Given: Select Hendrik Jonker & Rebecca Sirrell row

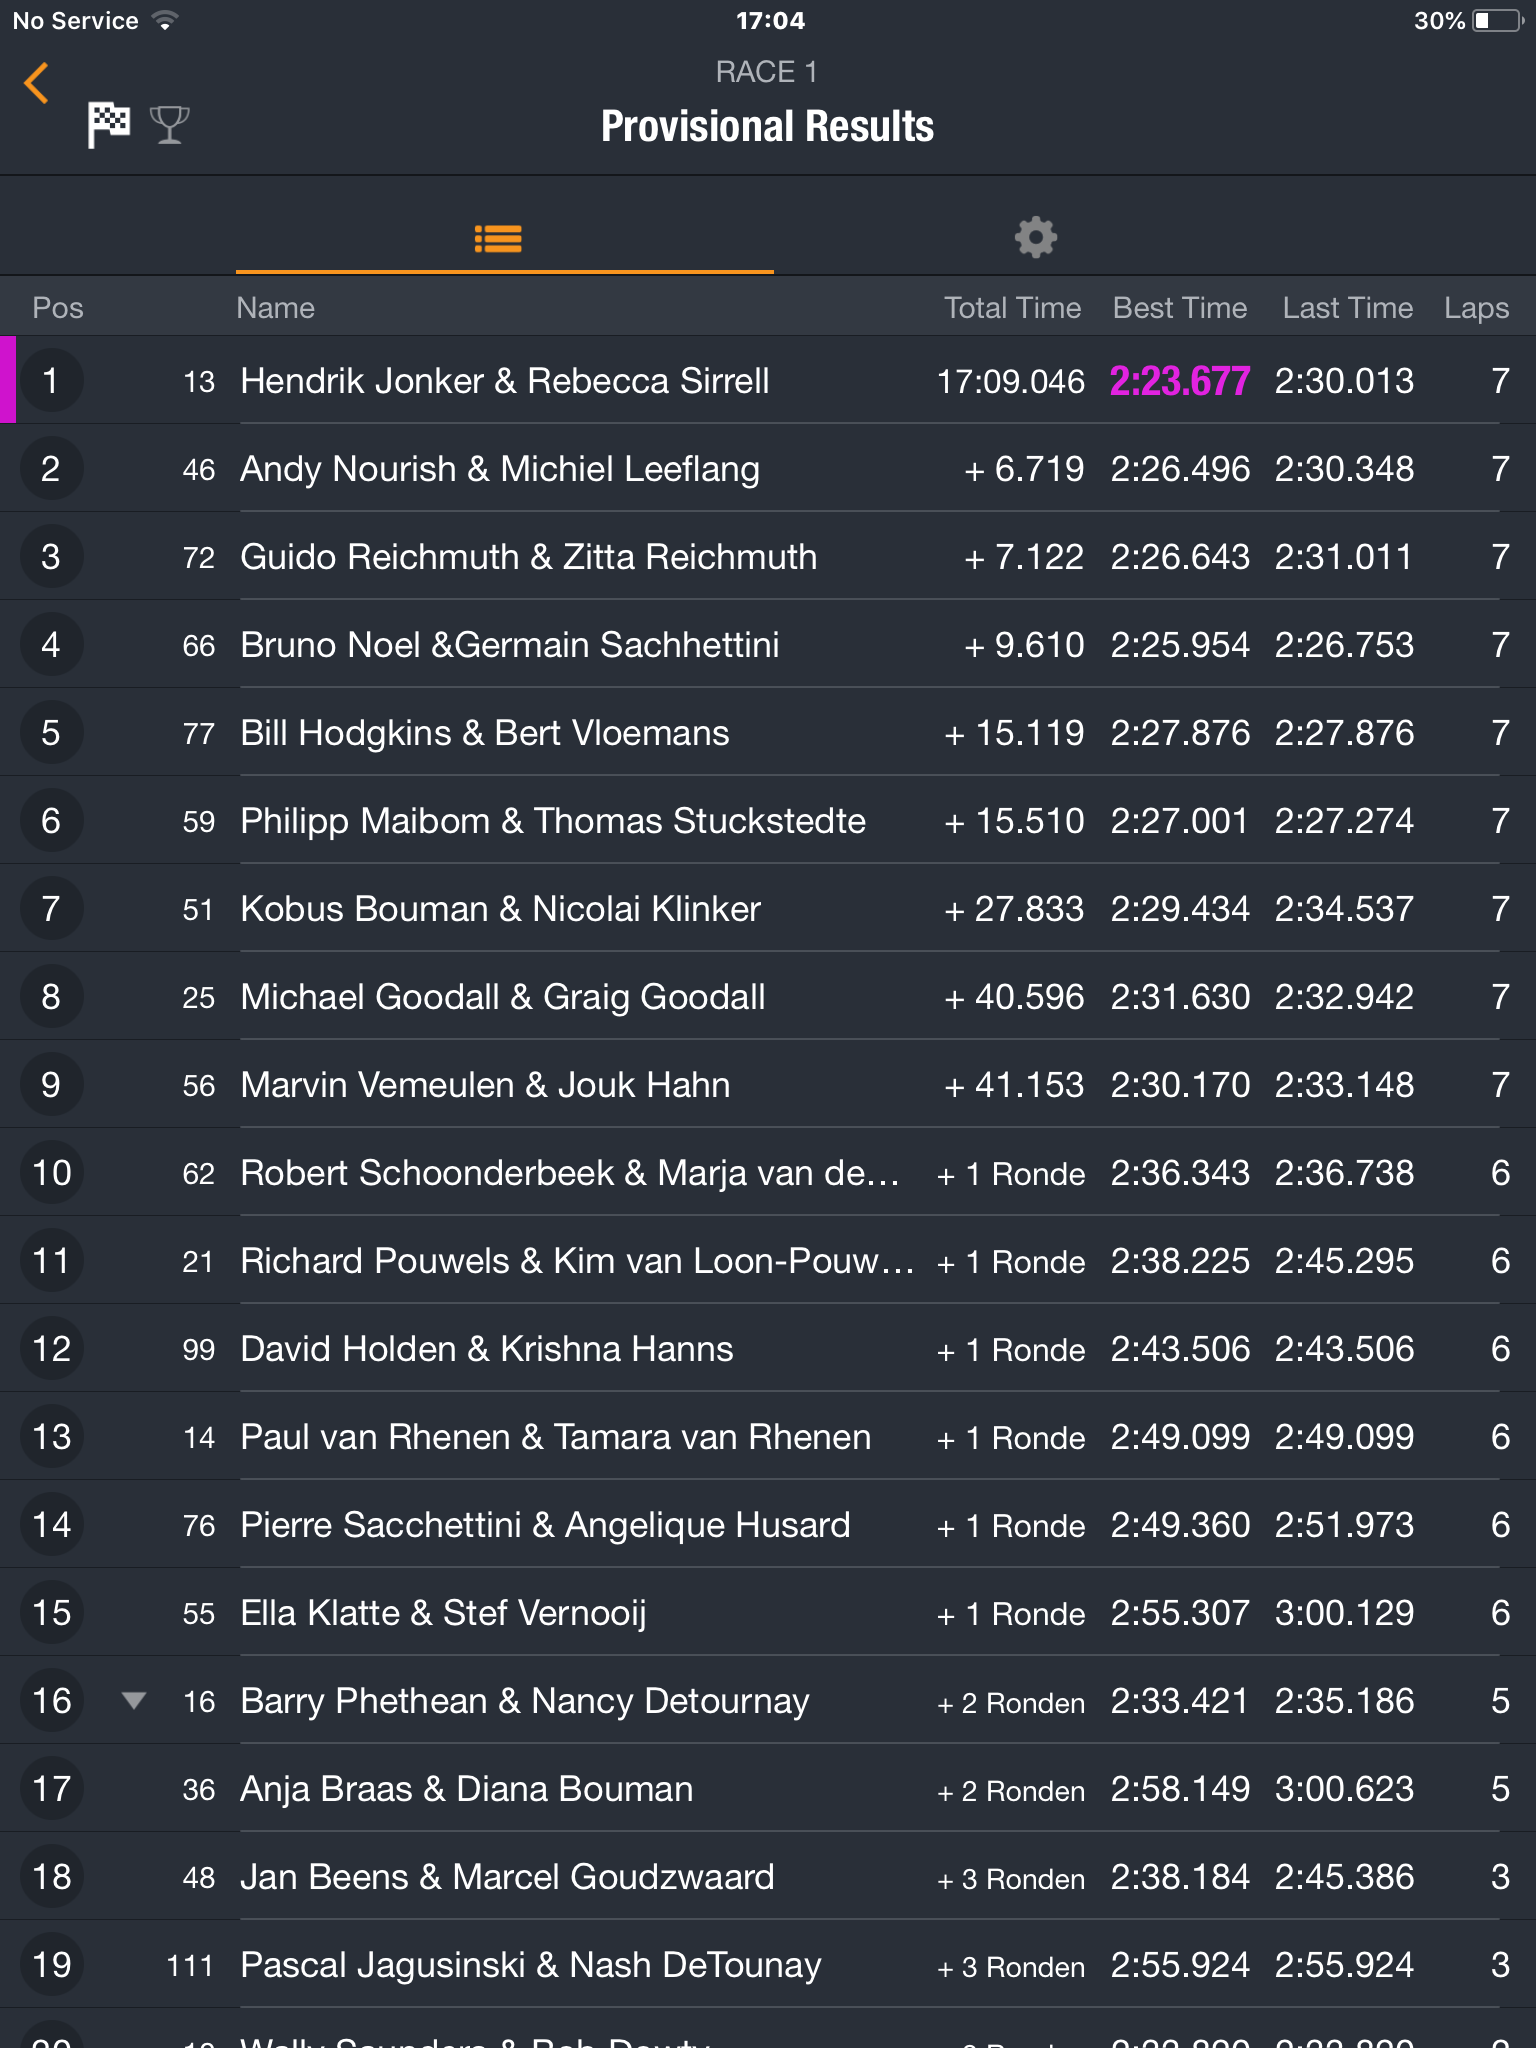Looking at the screenshot, I should pos(768,380).
